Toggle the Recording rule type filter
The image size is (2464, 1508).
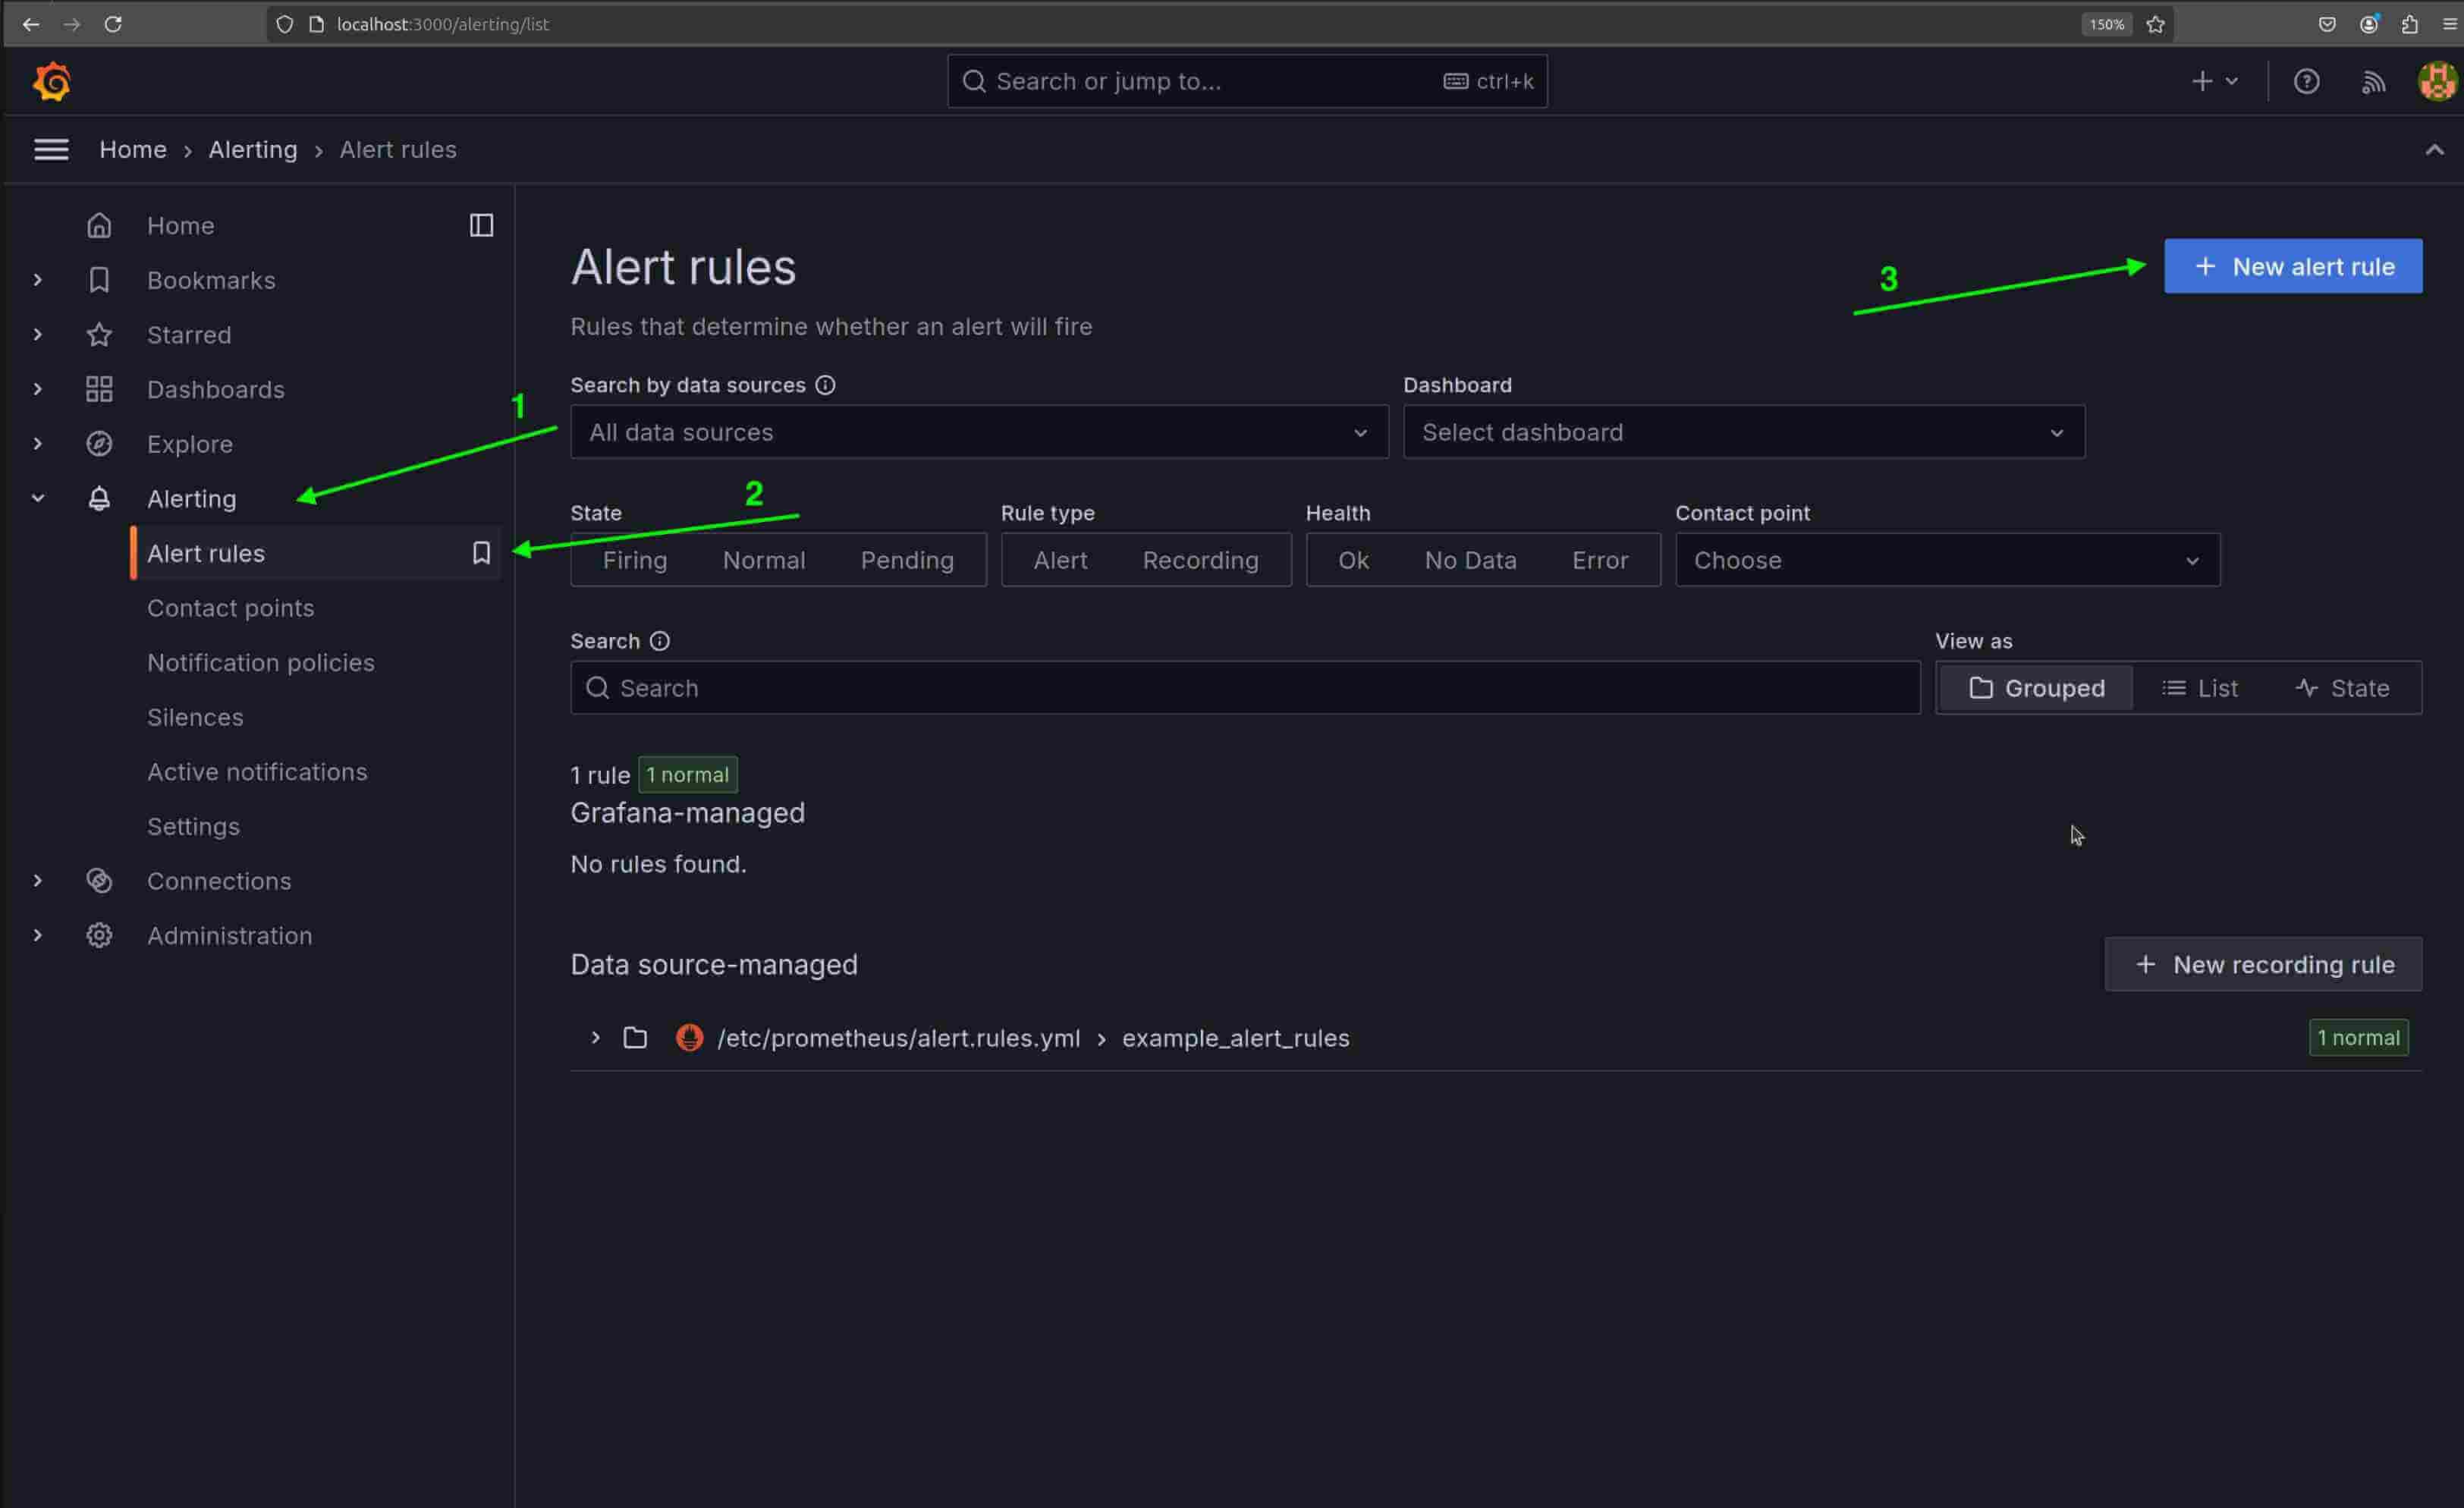[1200, 560]
